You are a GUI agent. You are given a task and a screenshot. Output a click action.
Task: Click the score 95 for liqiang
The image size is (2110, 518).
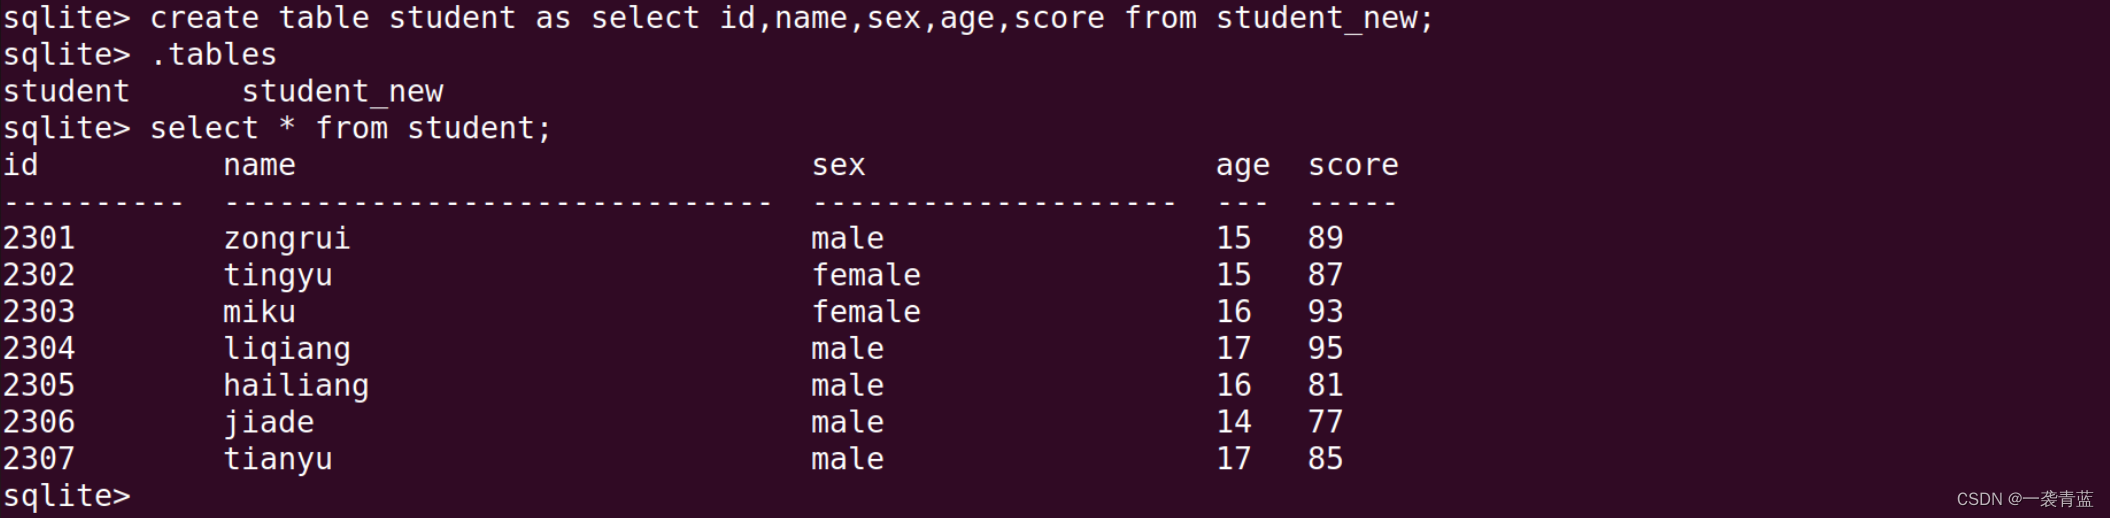pyautogui.click(x=1325, y=349)
